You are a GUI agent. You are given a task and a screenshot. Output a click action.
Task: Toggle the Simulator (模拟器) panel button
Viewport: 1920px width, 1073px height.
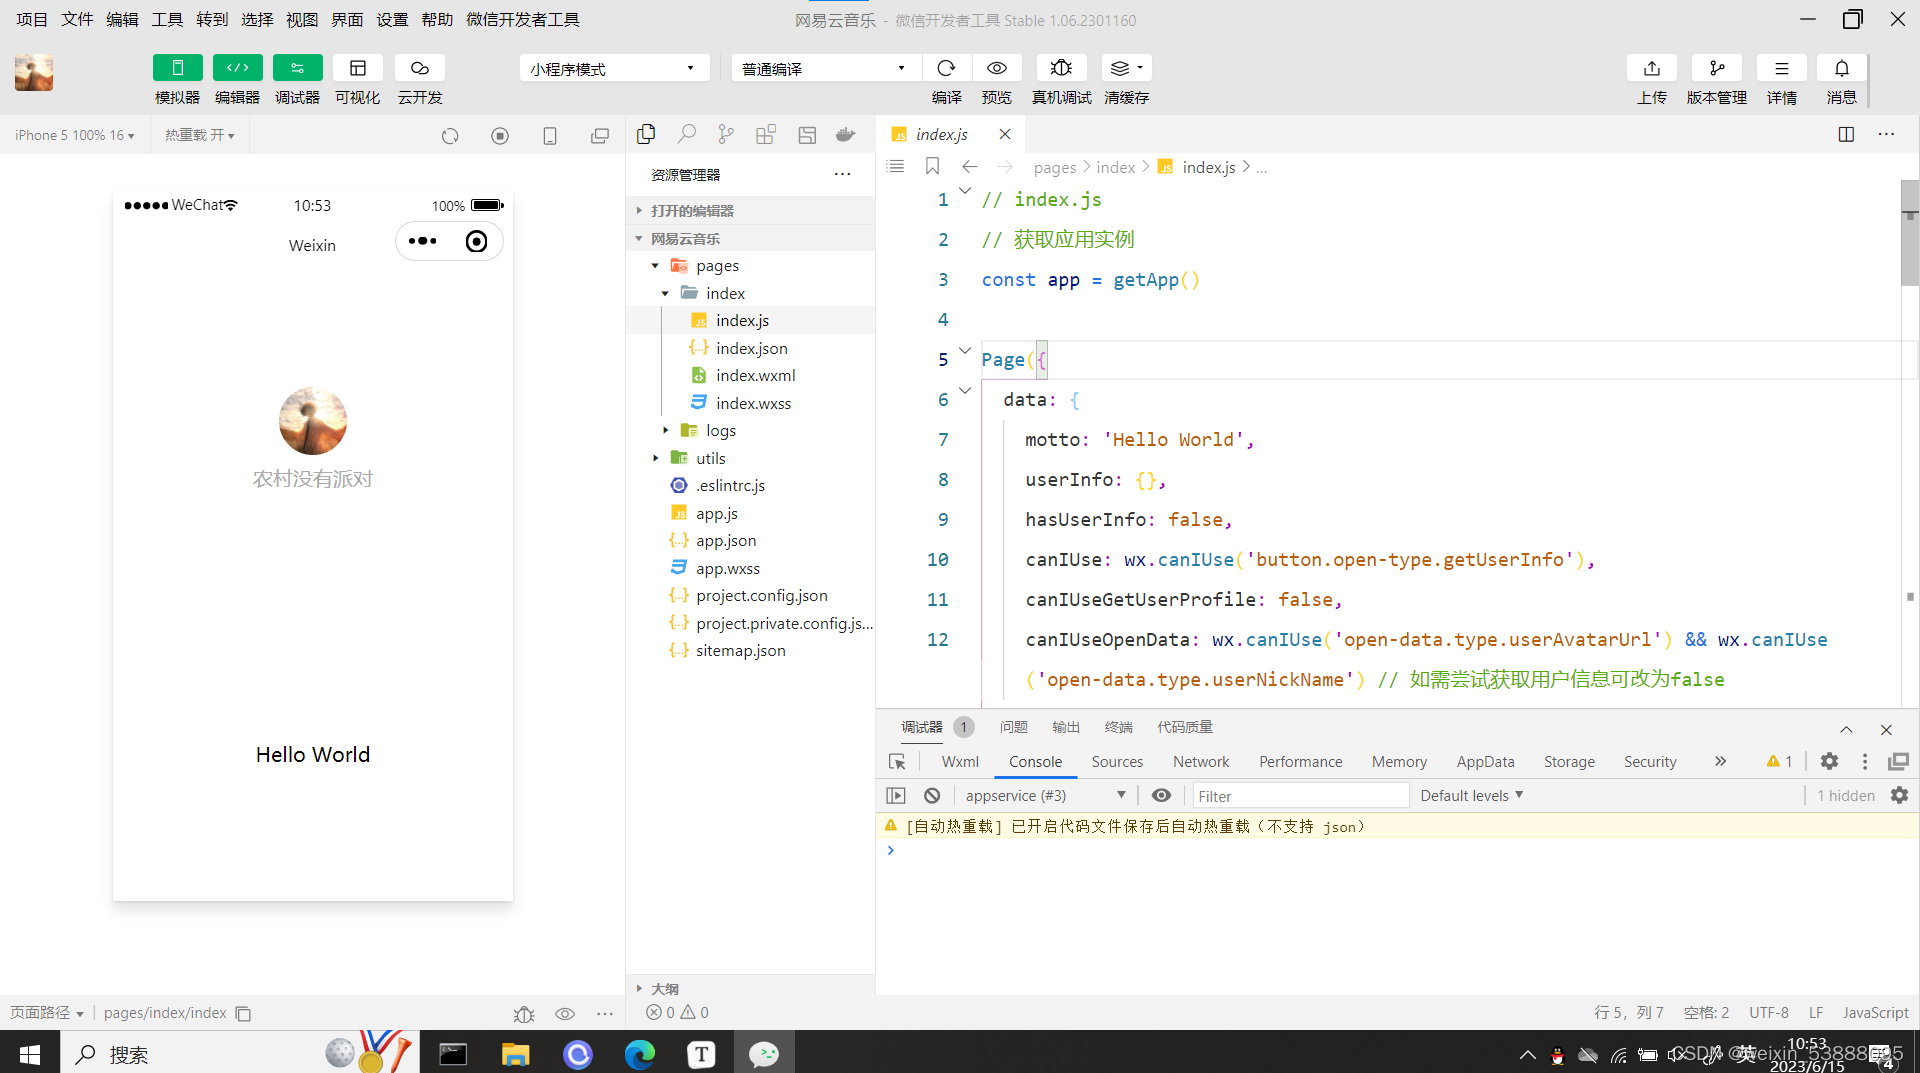tap(177, 68)
